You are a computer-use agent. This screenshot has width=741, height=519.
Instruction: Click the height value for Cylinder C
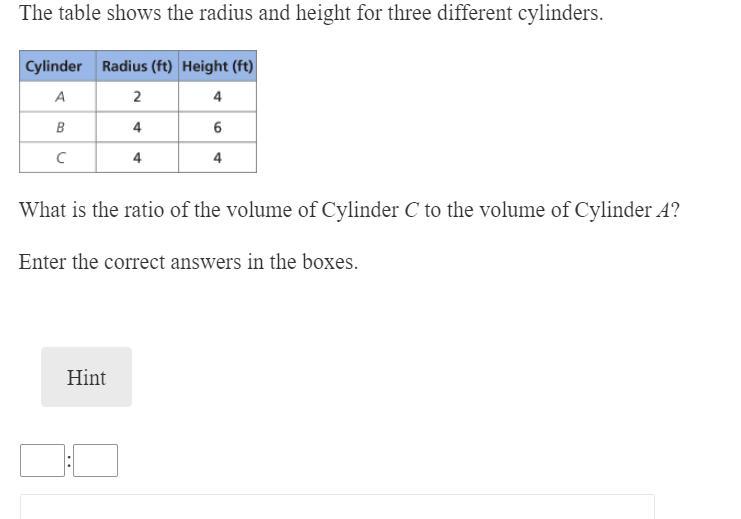(x=217, y=158)
